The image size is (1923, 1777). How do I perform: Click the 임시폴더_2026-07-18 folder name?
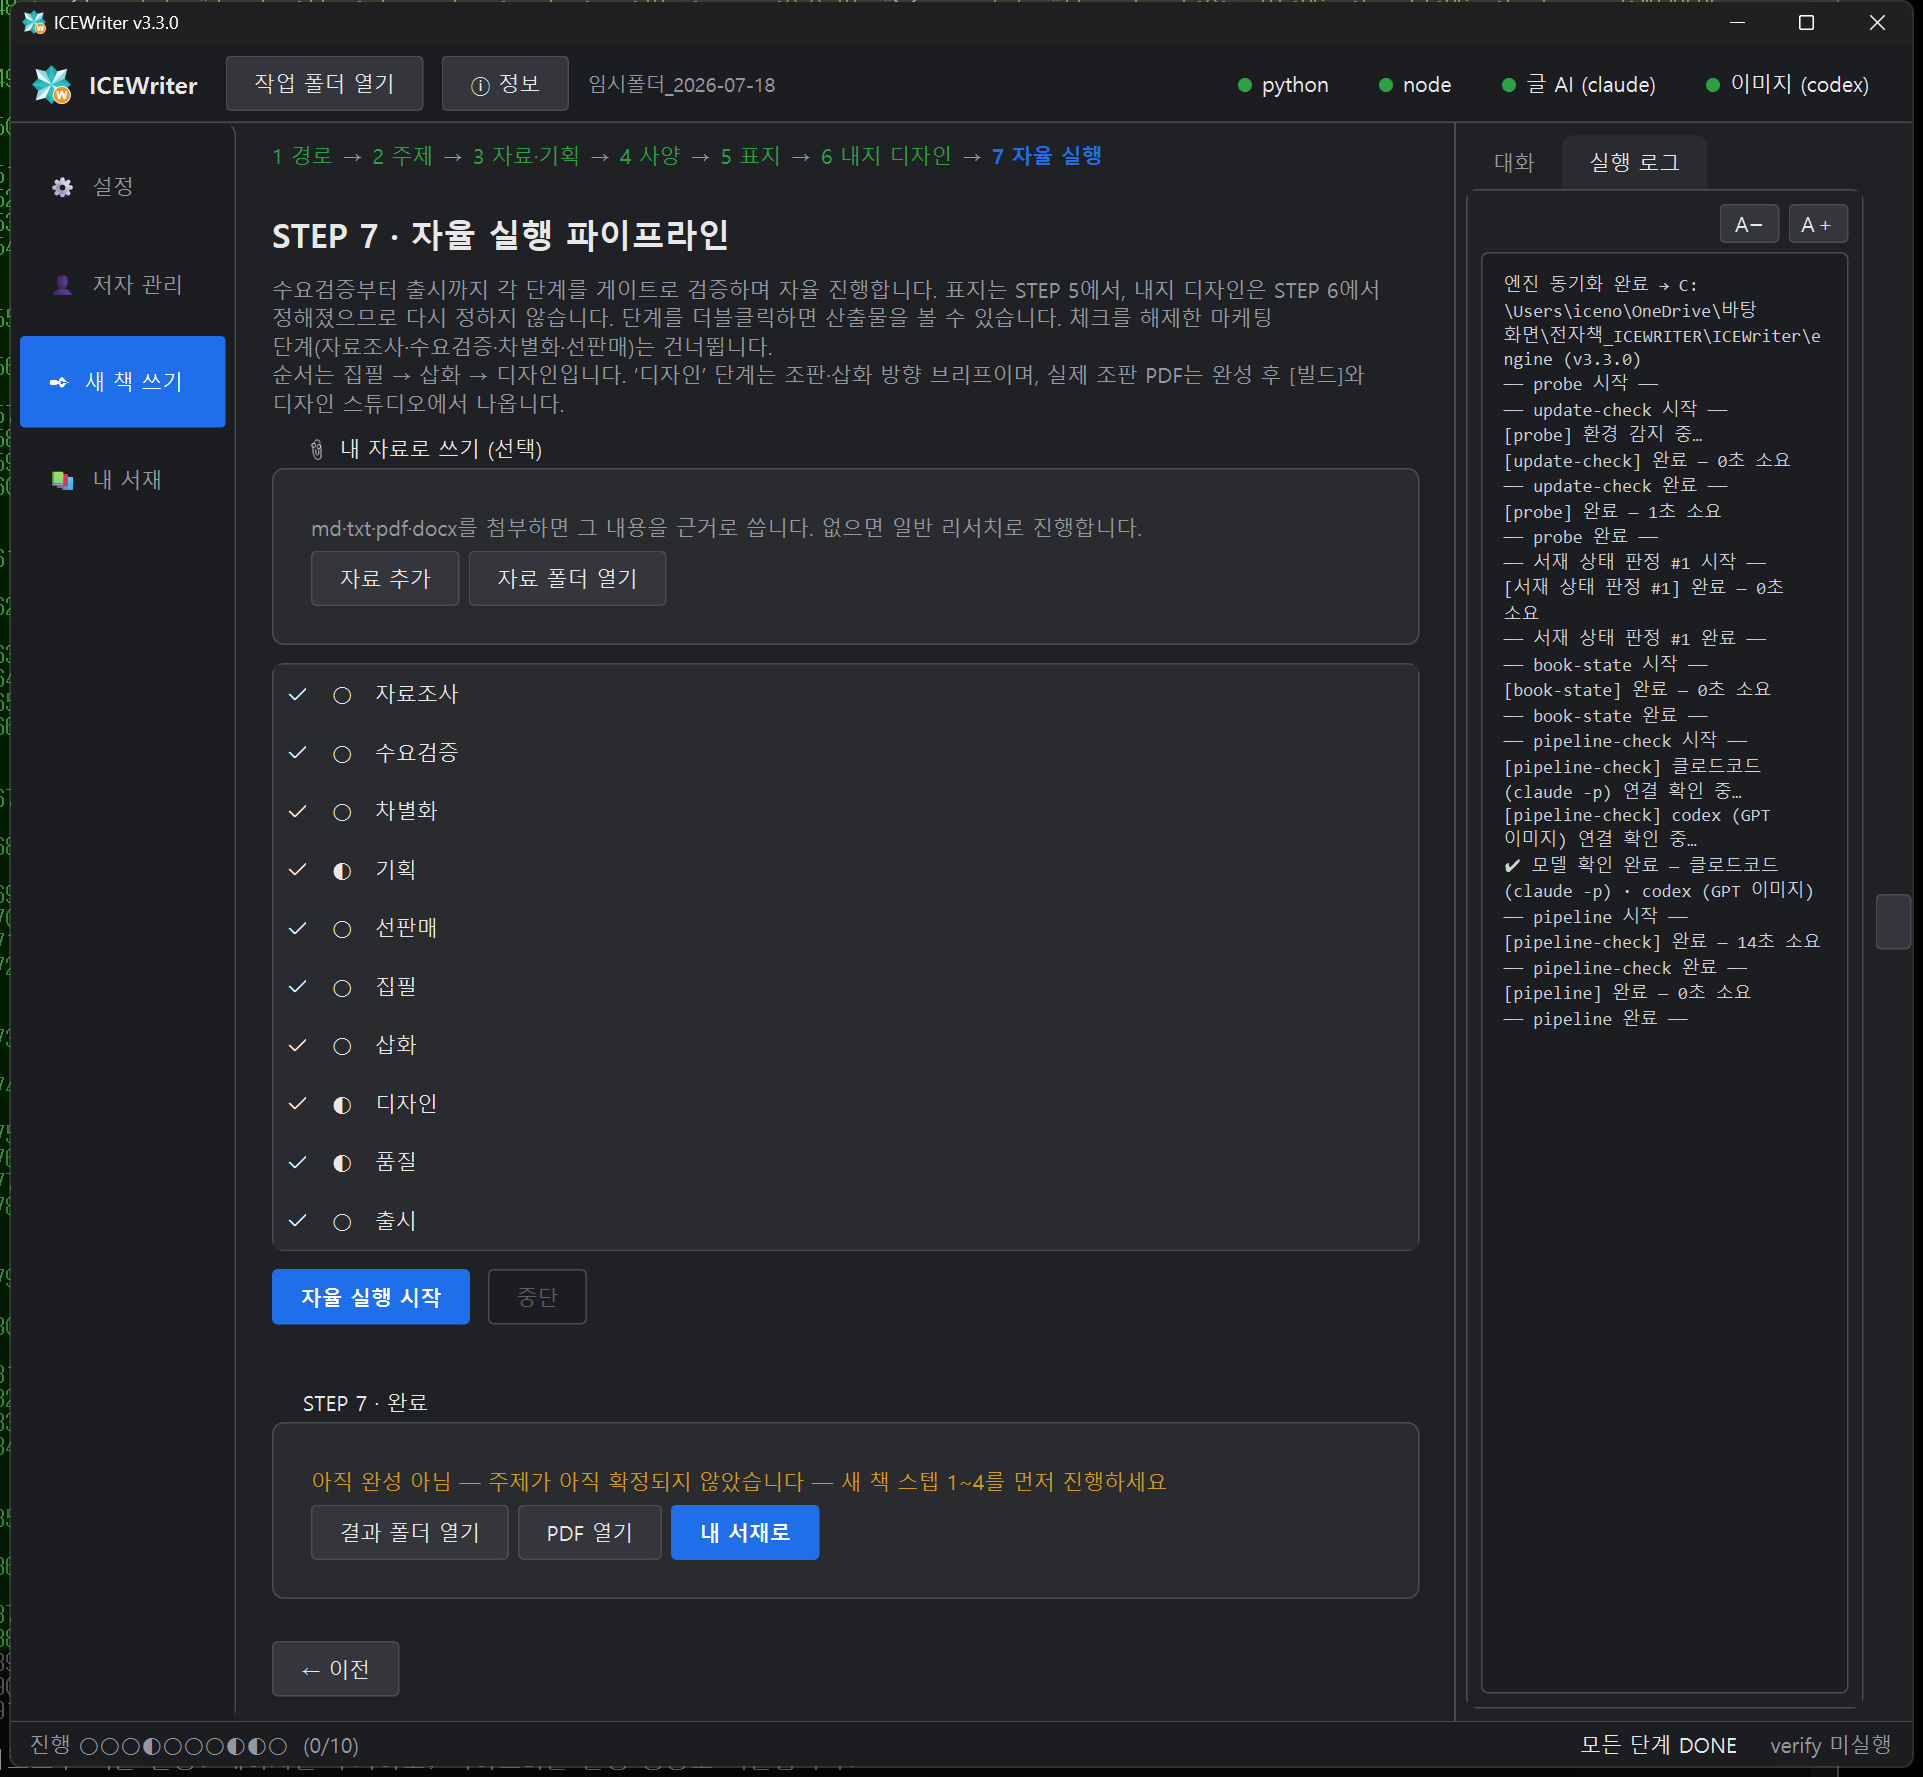[x=682, y=85]
